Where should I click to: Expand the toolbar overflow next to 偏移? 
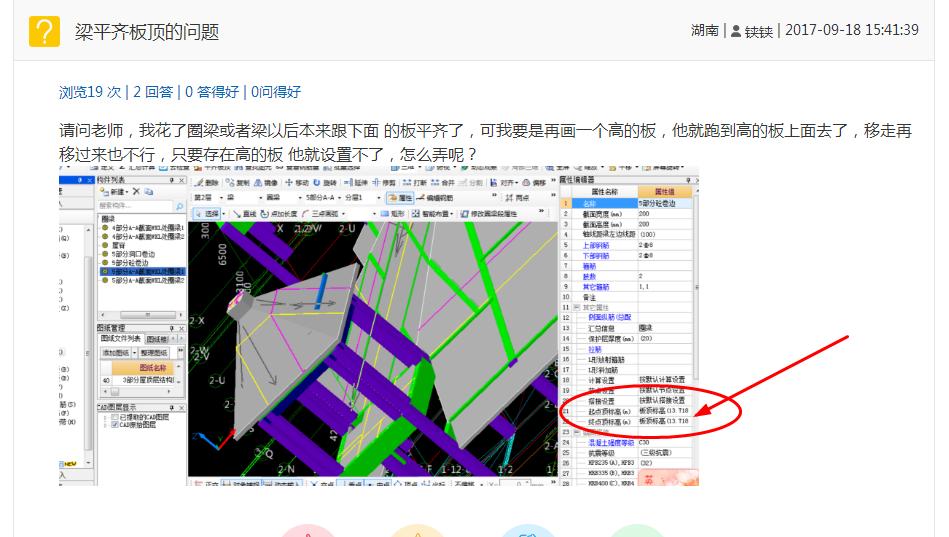(x=553, y=182)
